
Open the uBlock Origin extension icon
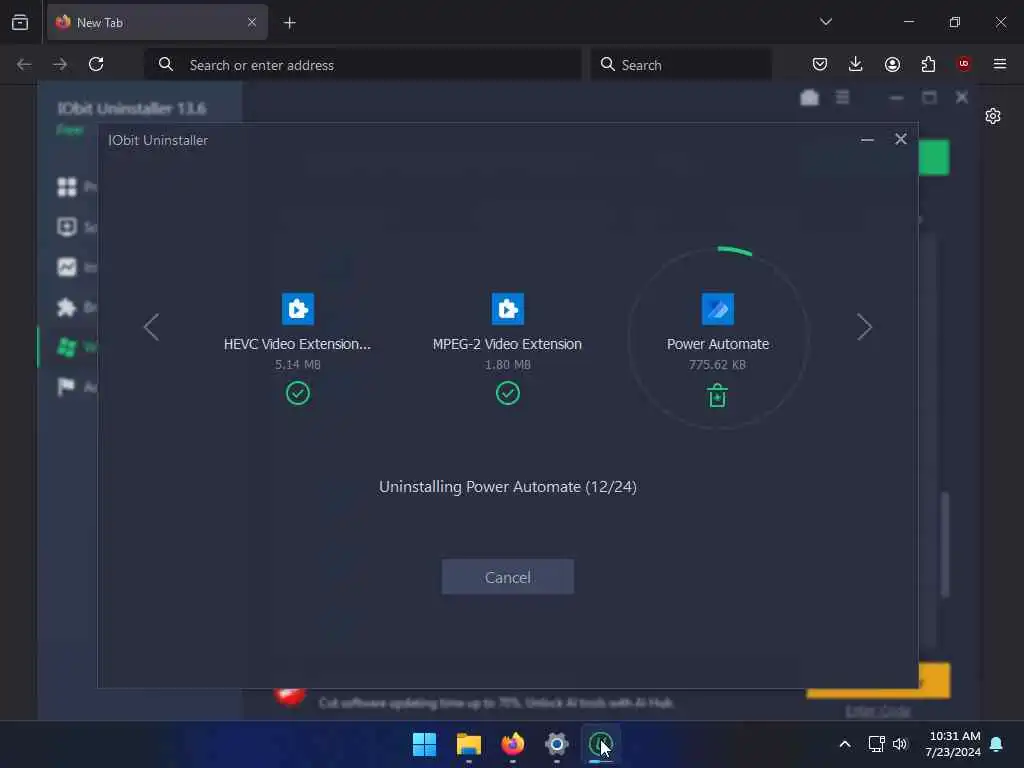click(x=963, y=63)
